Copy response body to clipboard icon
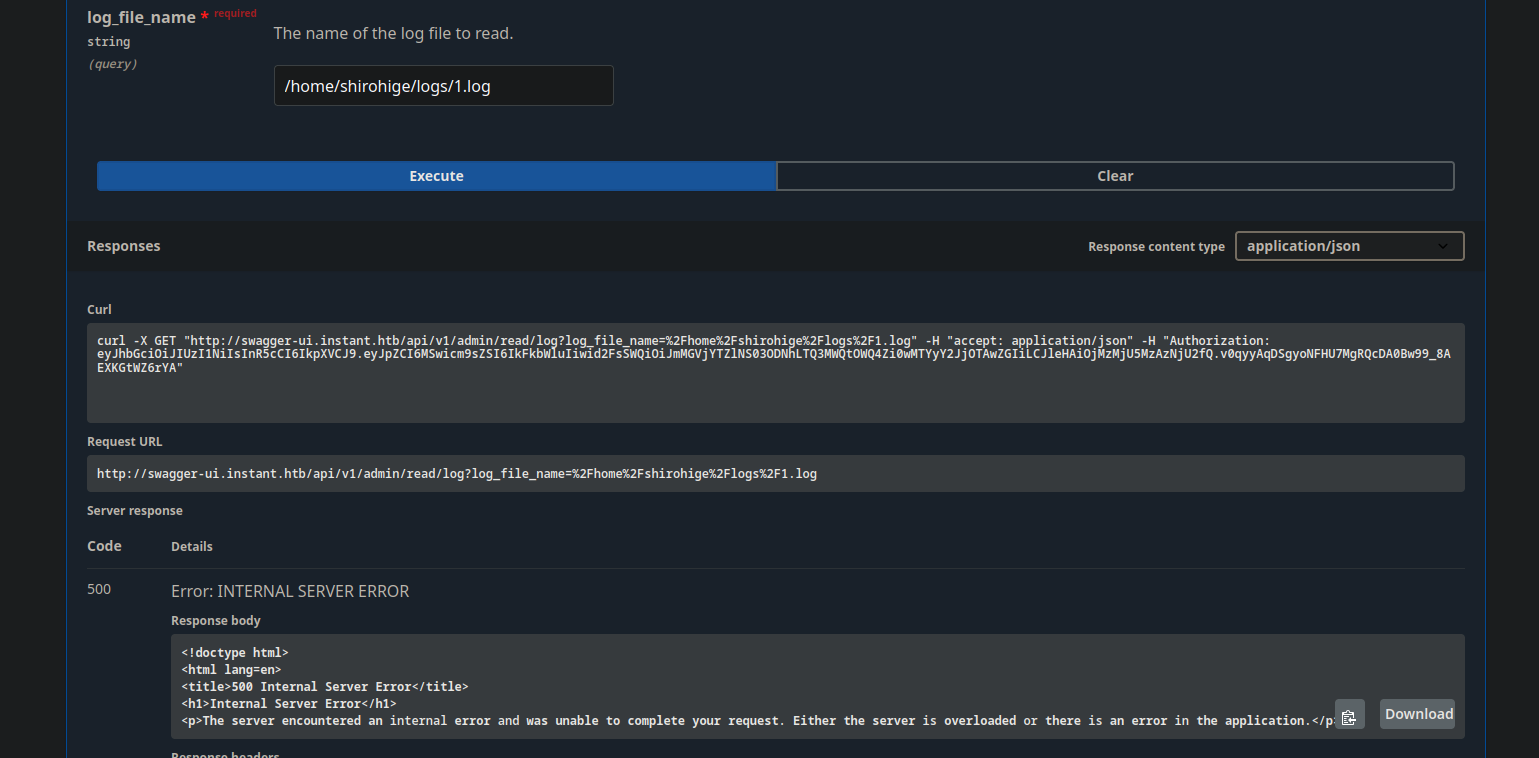The width and height of the screenshot is (1539, 758). coord(1349,714)
